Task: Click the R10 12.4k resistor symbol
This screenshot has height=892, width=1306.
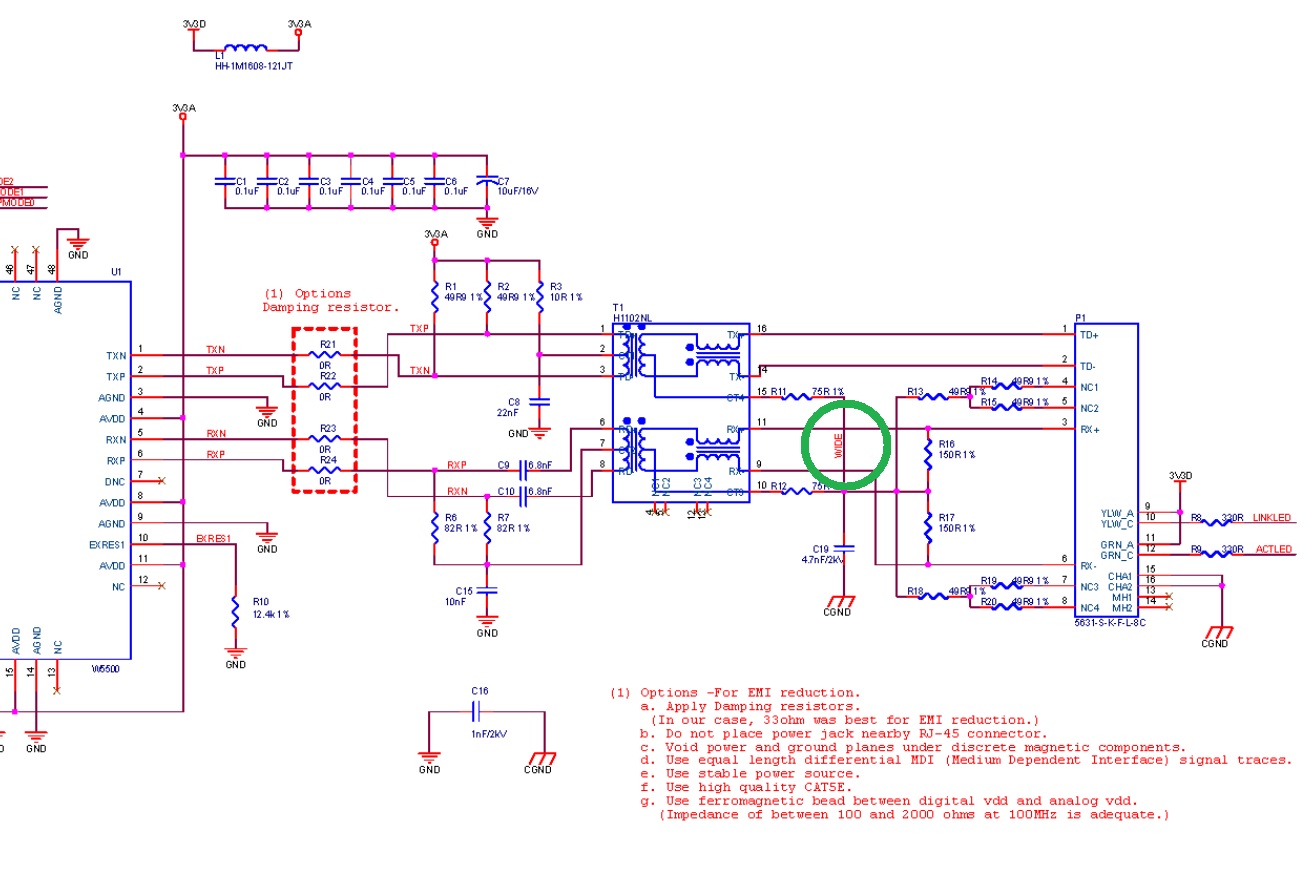Action: 235,612
